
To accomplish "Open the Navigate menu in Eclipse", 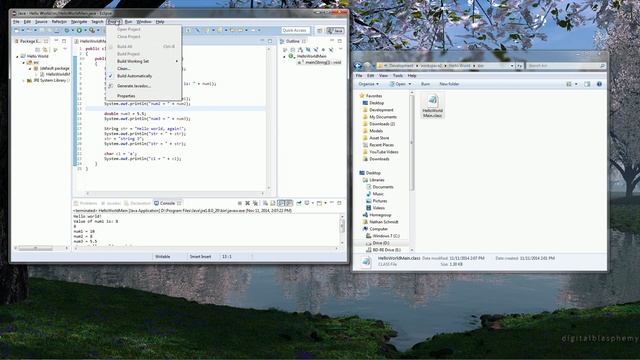I will [x=79, y=22].
